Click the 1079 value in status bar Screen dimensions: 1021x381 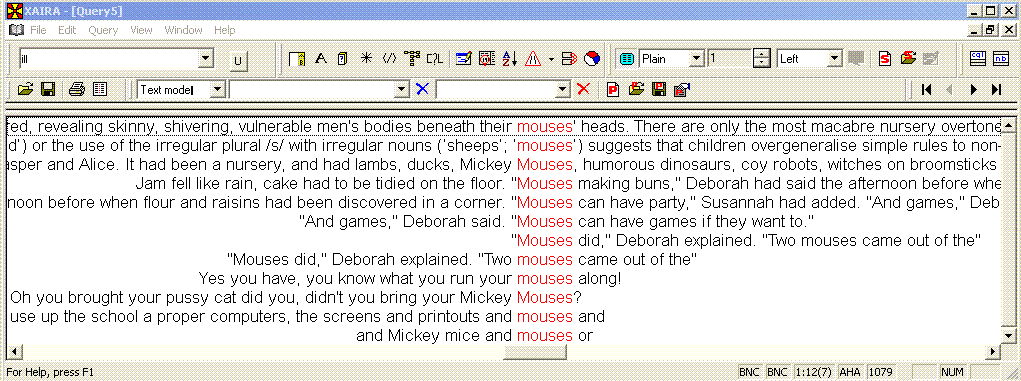[x=880, y=372]
